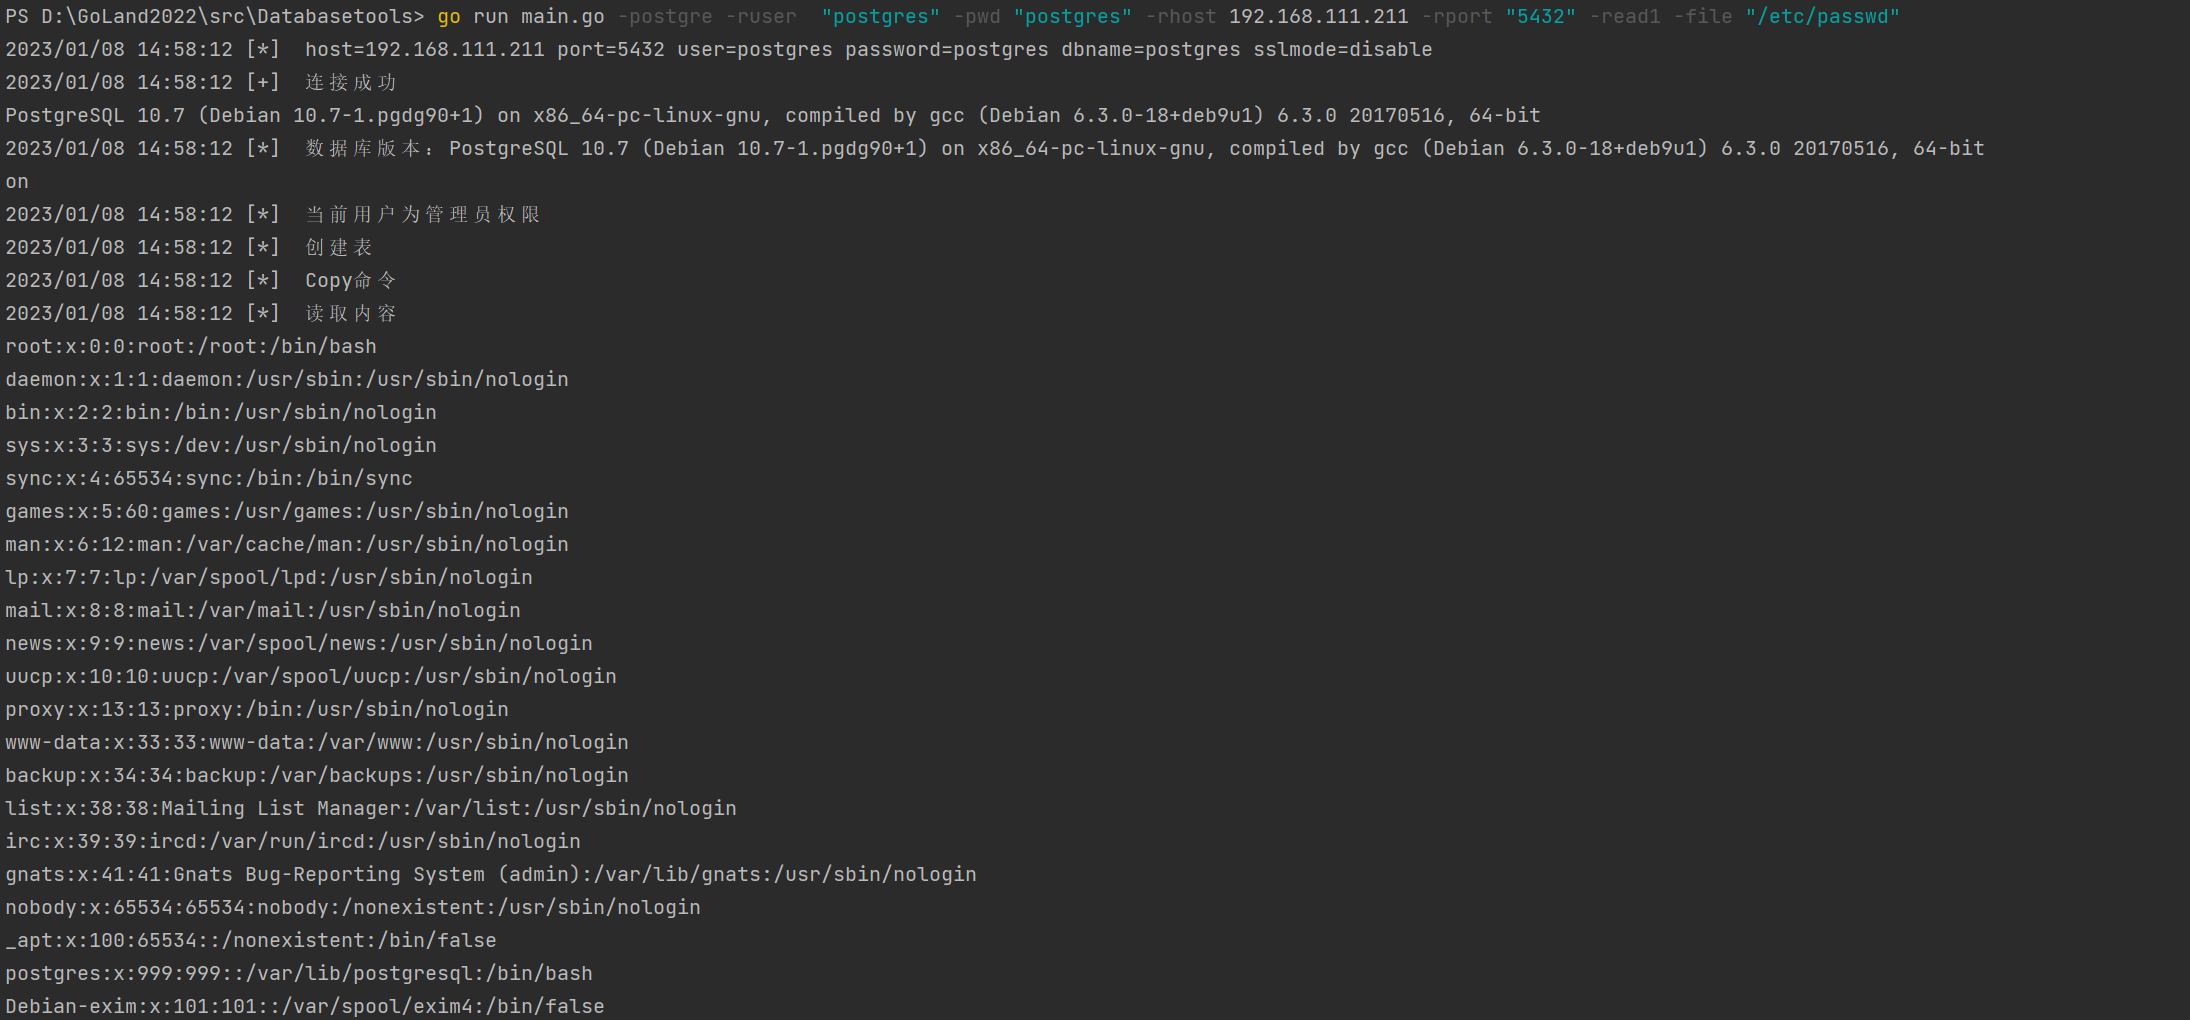Click the '创建表' log line
The image size is (2190, 1020).
click(x=189, y=248)
